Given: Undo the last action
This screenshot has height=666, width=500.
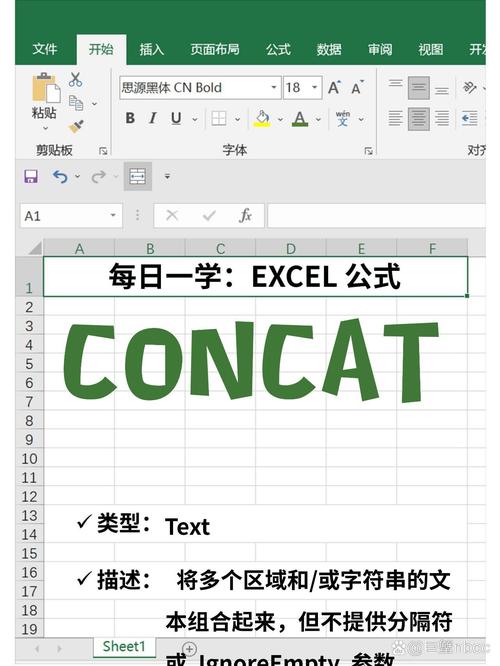Looking at the screenshot, I should pos(60,176).
